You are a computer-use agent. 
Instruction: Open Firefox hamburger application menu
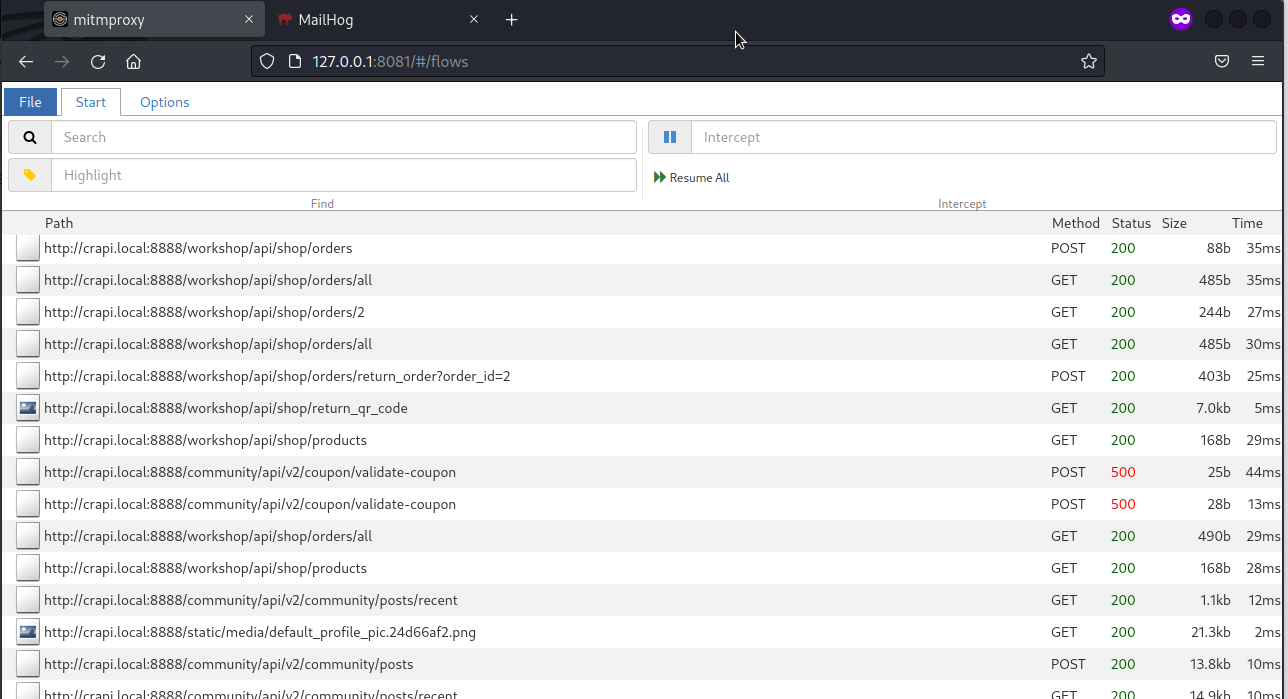coord(1258,62)
